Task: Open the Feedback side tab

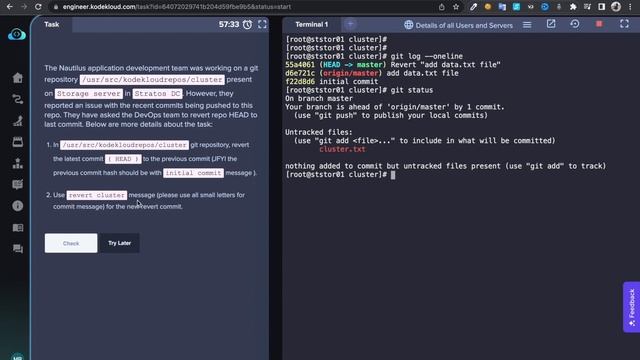Action: (x=631, y=307)
